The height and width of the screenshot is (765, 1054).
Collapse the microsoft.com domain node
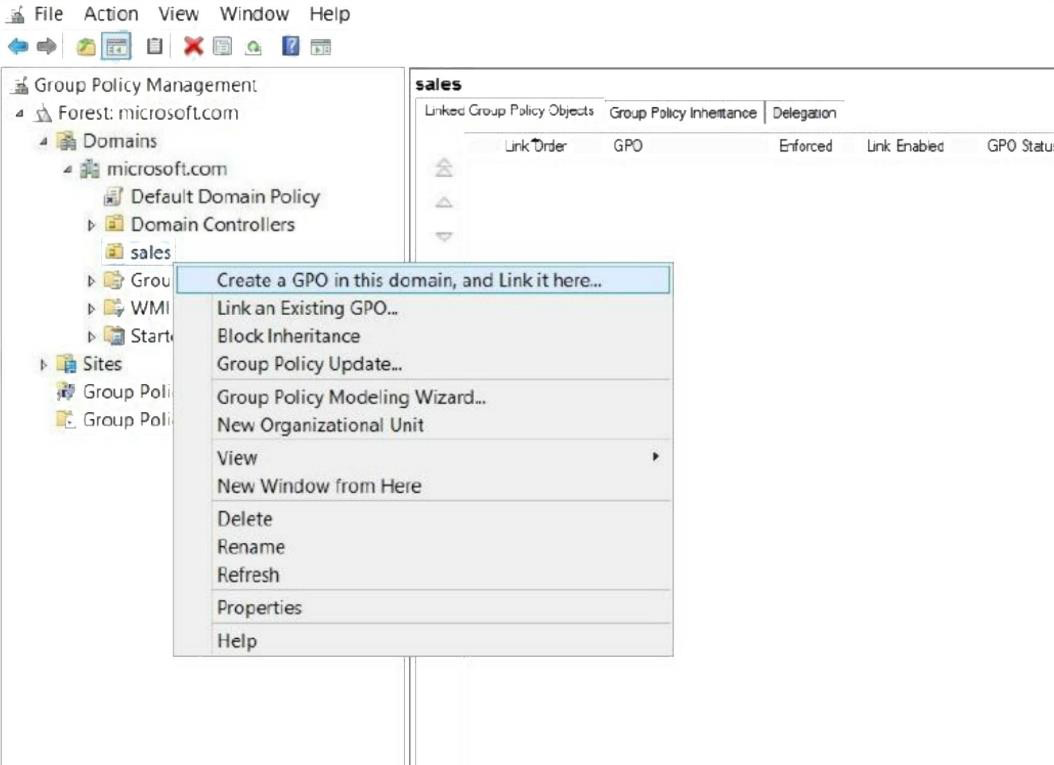68,169
